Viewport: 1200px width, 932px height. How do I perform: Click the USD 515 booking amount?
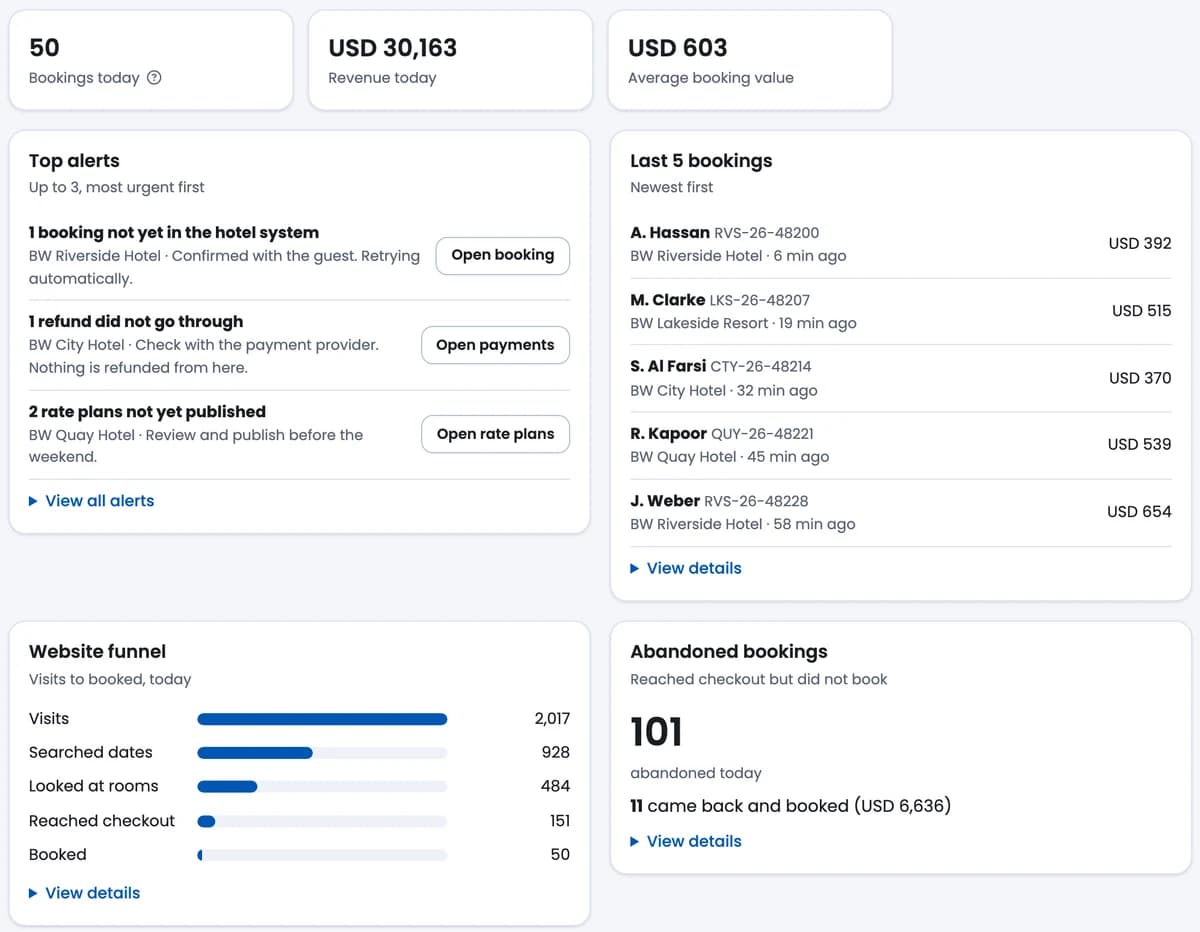pos(1141,311)
